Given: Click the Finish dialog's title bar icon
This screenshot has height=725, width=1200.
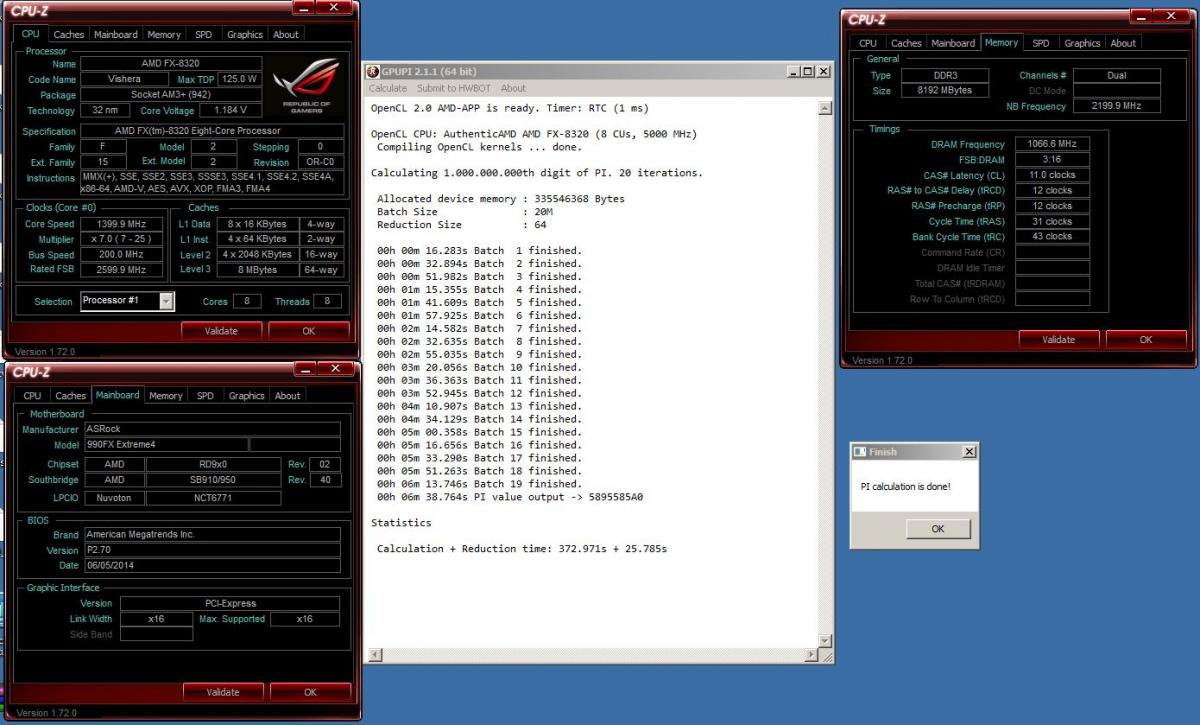Looking at the screenshot, I should click(859, 452).
